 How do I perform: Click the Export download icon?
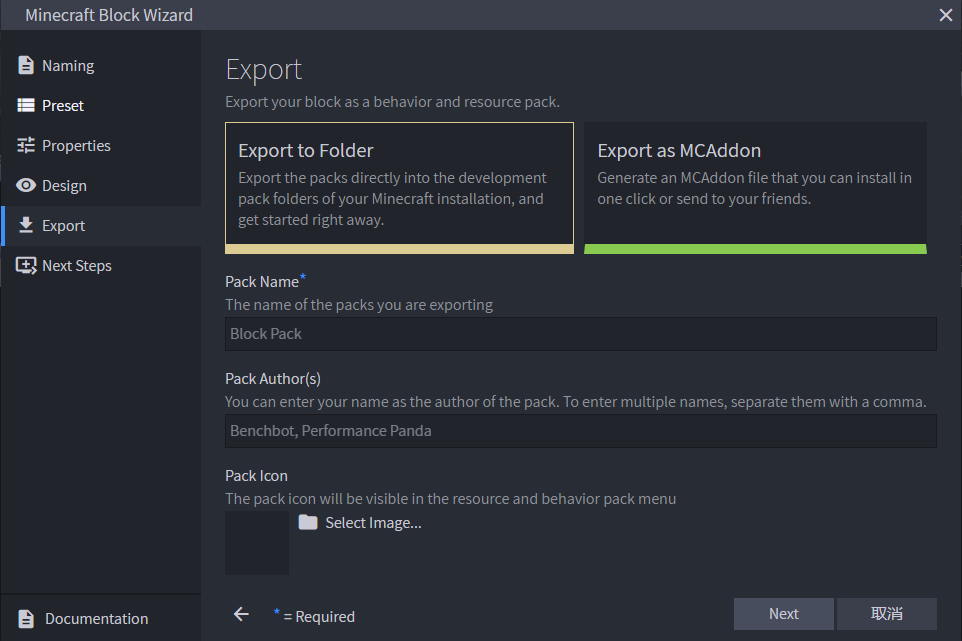click(x=26, y=225)
